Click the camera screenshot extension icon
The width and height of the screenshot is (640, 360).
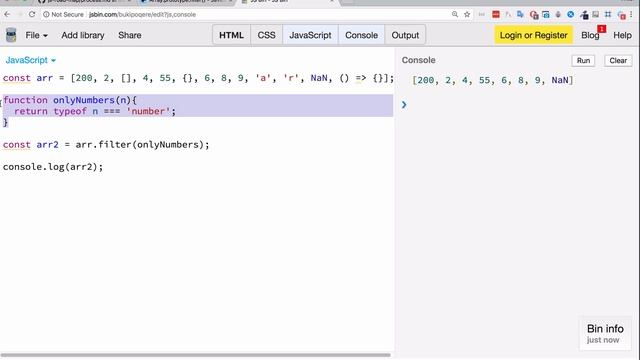pos(546,14)
